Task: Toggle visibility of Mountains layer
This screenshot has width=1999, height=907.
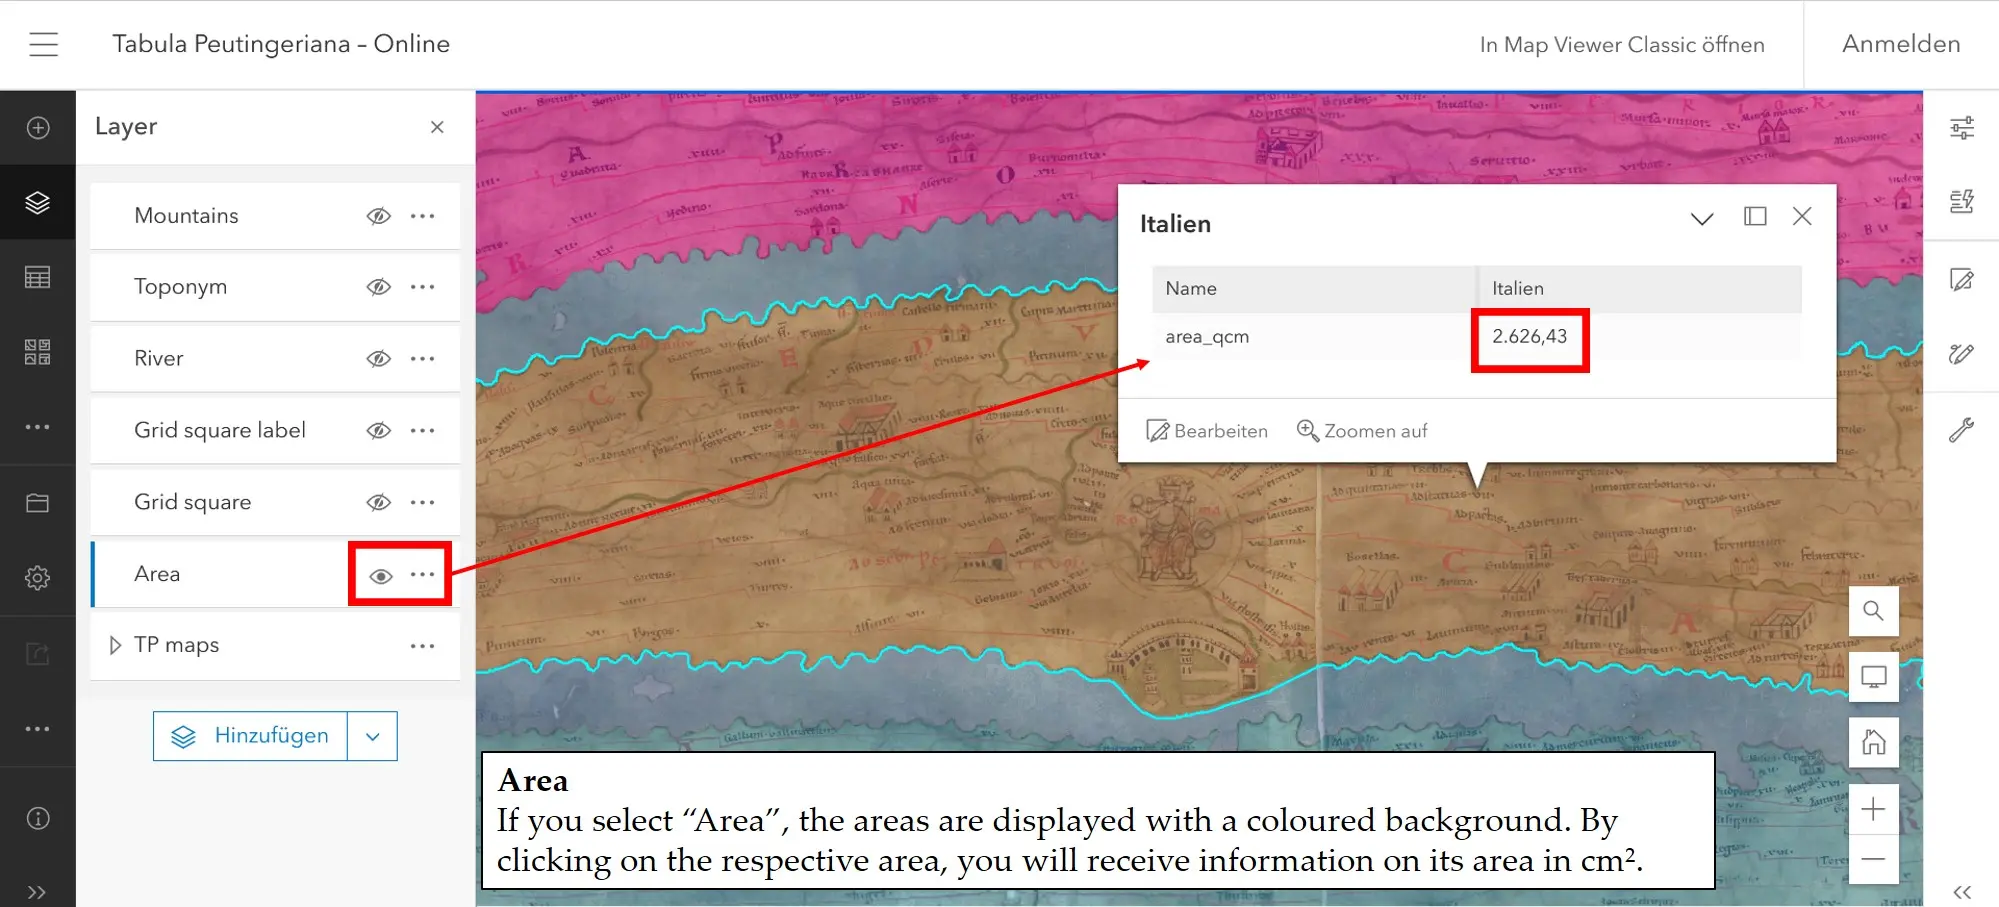Action: [378, 216]
